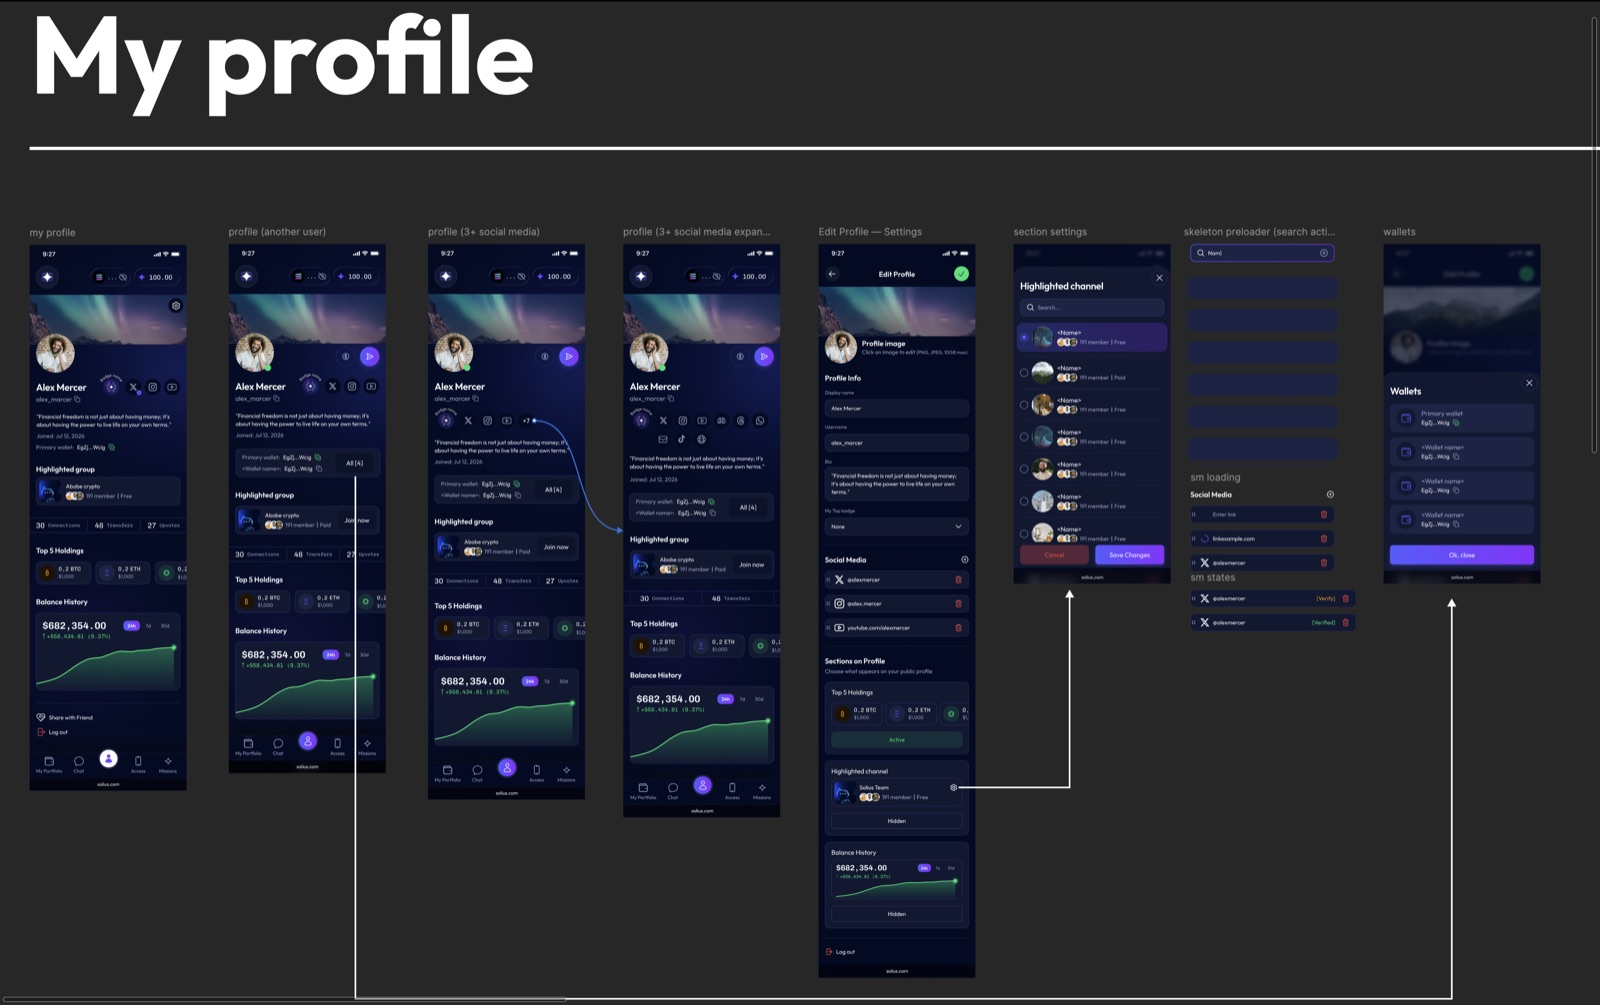This screenshot has height=1005, width=1600.
Task: Click the 'wallets' frame title label
Action: [1399, 232]
